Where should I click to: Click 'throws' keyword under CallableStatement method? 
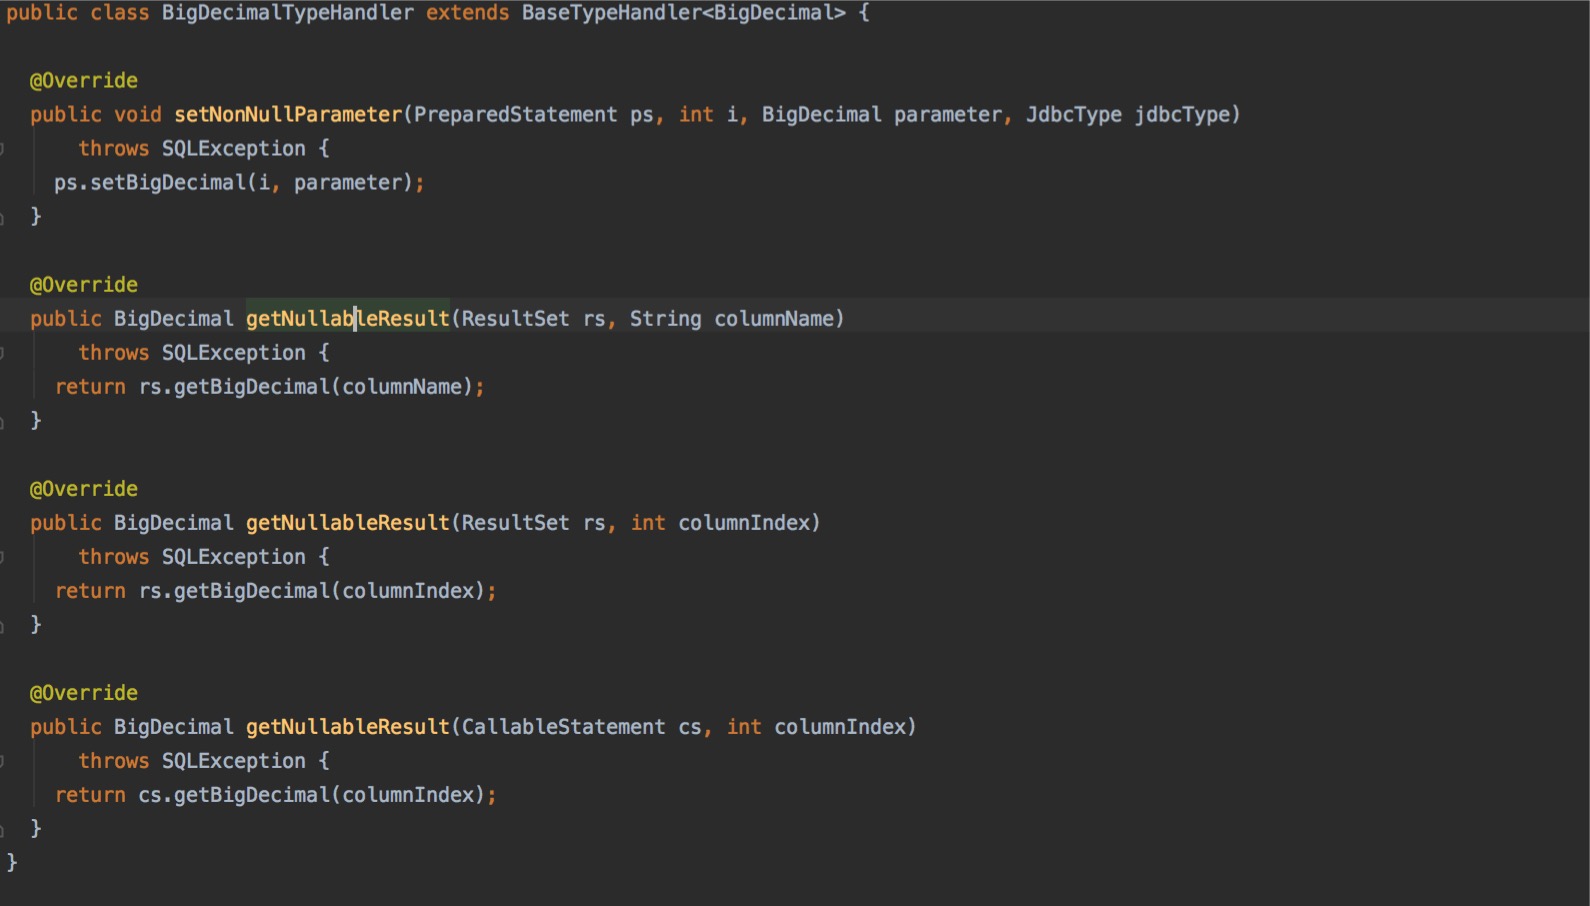(114, 760)
